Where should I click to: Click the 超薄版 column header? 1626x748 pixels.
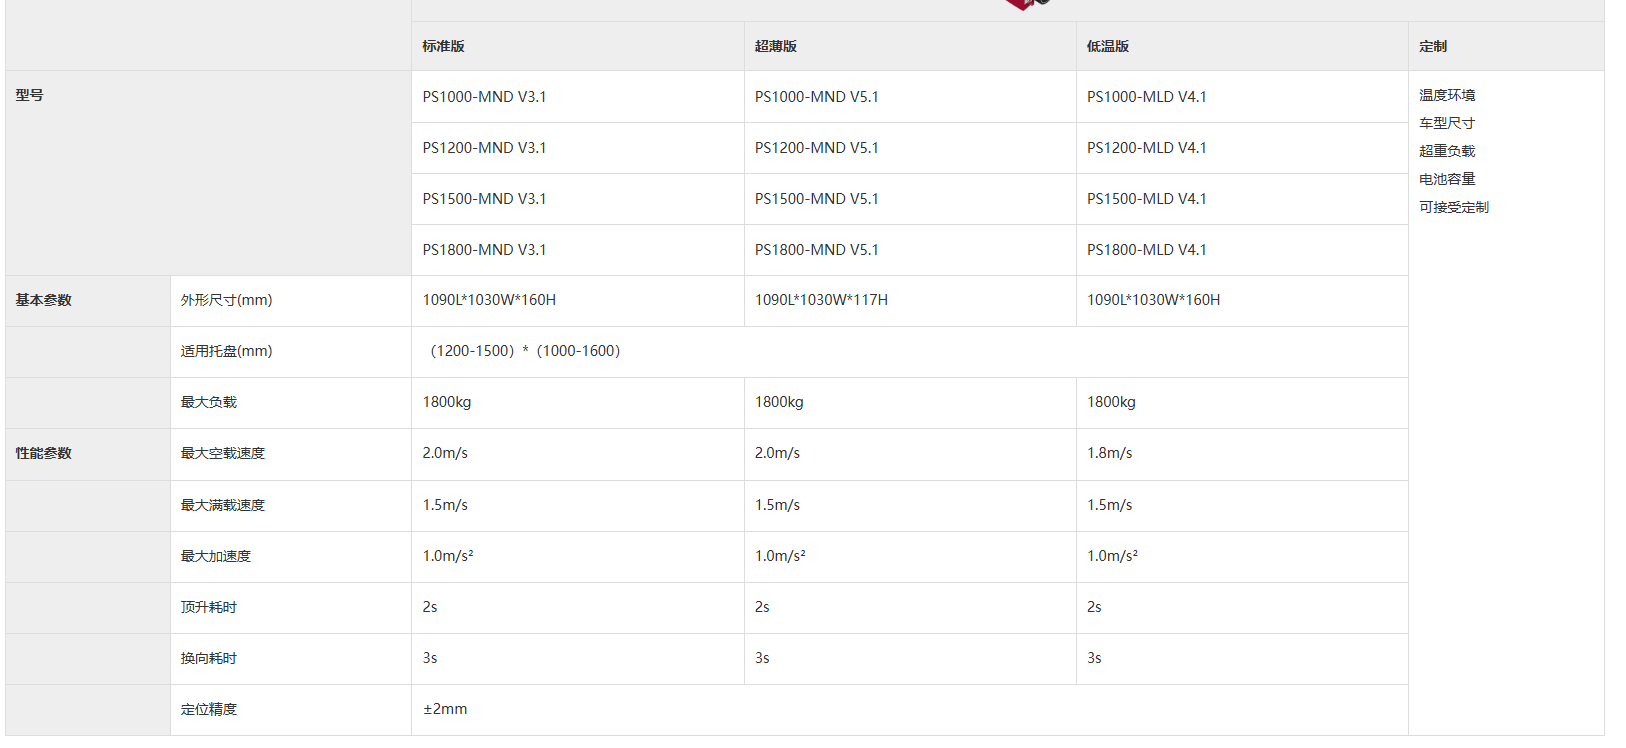[x=775, y=46]
